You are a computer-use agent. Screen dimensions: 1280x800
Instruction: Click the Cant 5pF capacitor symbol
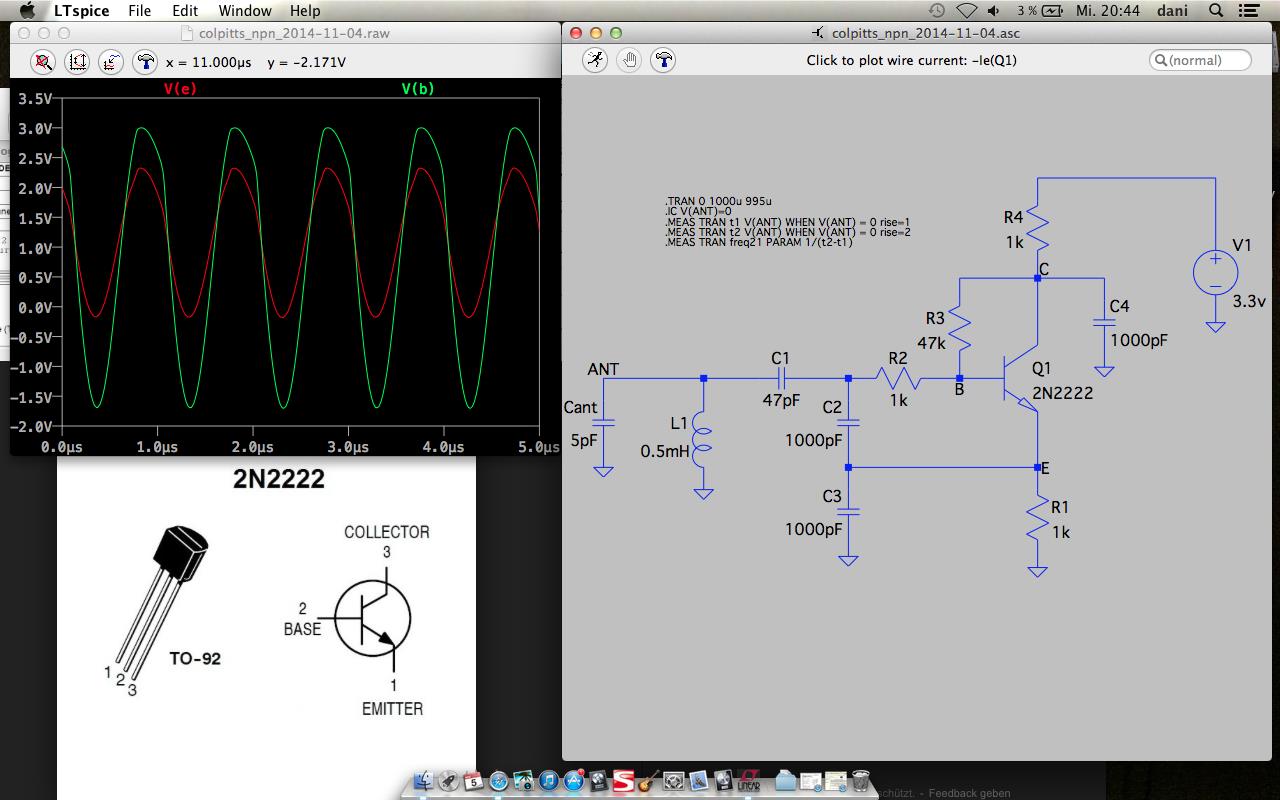coord(603,424)
